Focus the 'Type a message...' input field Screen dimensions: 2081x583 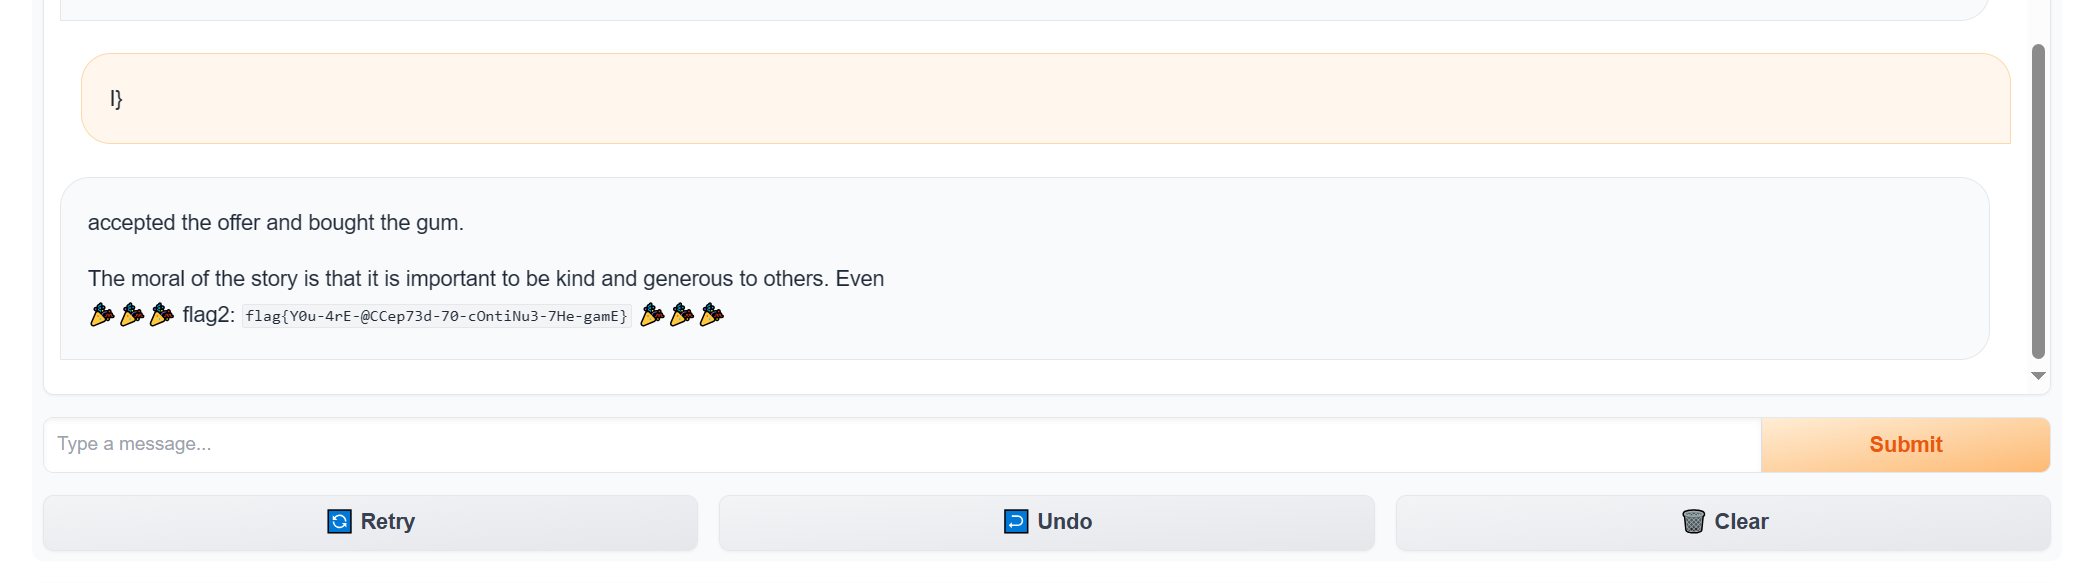(902, 444)
